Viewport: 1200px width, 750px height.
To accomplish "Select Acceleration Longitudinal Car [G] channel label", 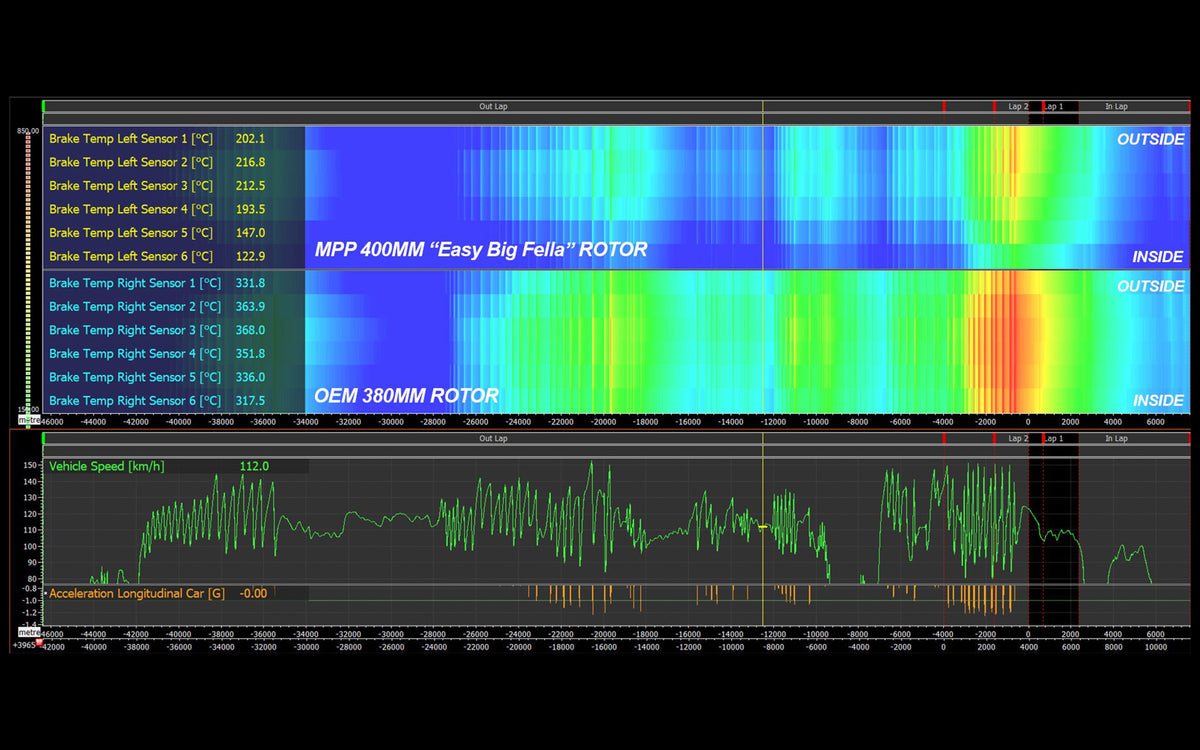I will pyautogui.click(x=137, y=593).
